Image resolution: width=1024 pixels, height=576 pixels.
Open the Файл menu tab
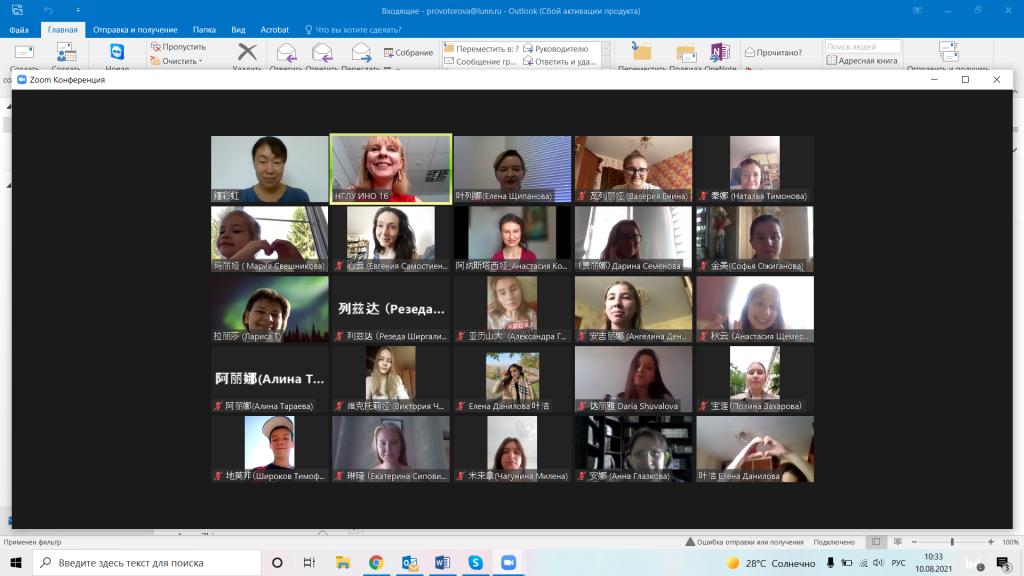tap(19, 30)
